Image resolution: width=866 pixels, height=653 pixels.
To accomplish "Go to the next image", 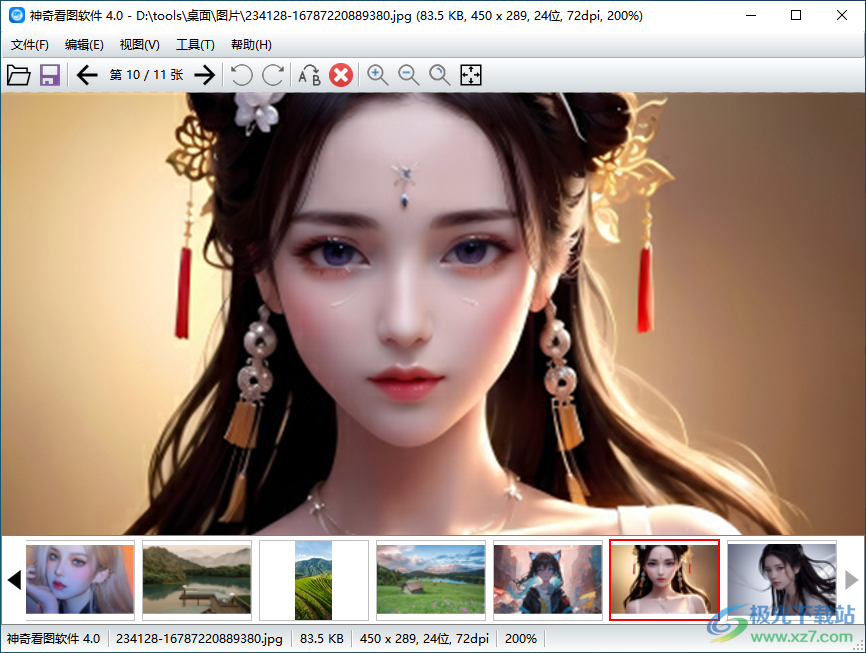I will pyautogui.click(x=204, y=75).
